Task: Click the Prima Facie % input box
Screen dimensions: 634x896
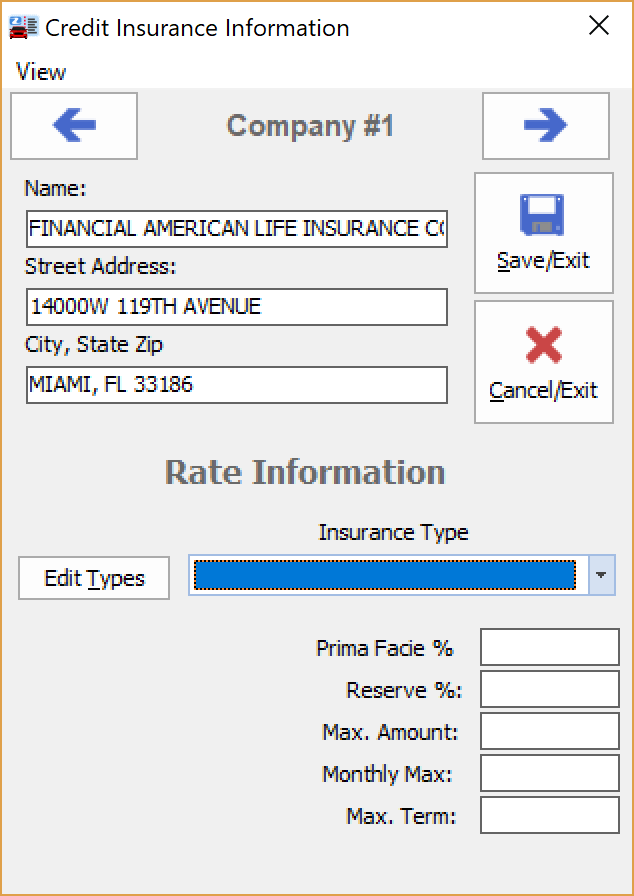Action: coord(548,647)
